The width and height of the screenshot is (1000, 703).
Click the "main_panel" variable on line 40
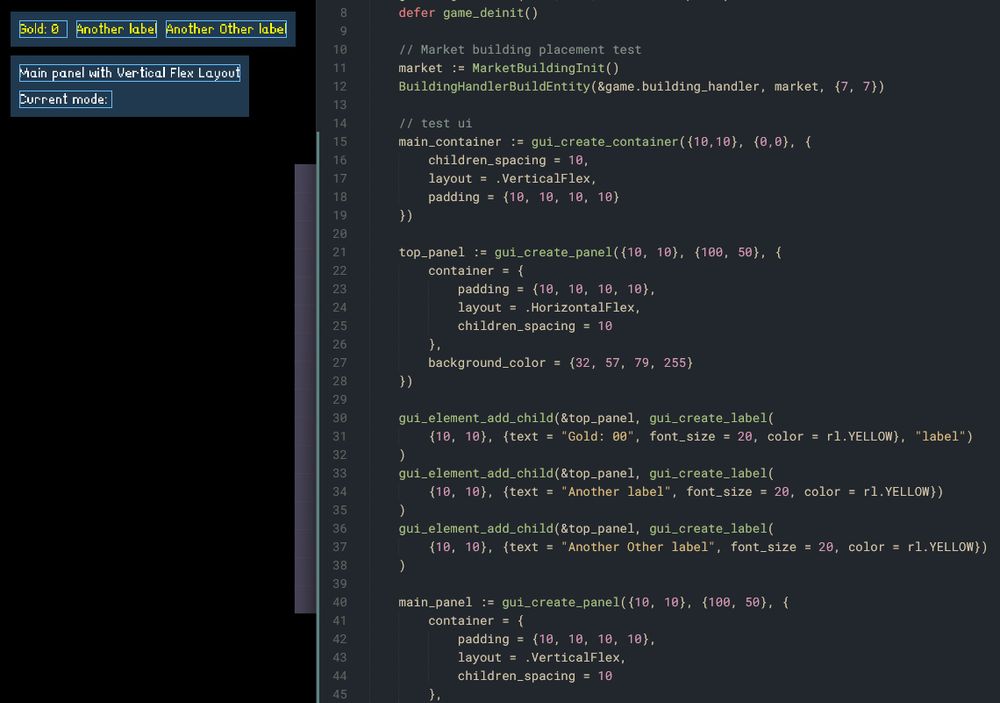tap(435, 602)
